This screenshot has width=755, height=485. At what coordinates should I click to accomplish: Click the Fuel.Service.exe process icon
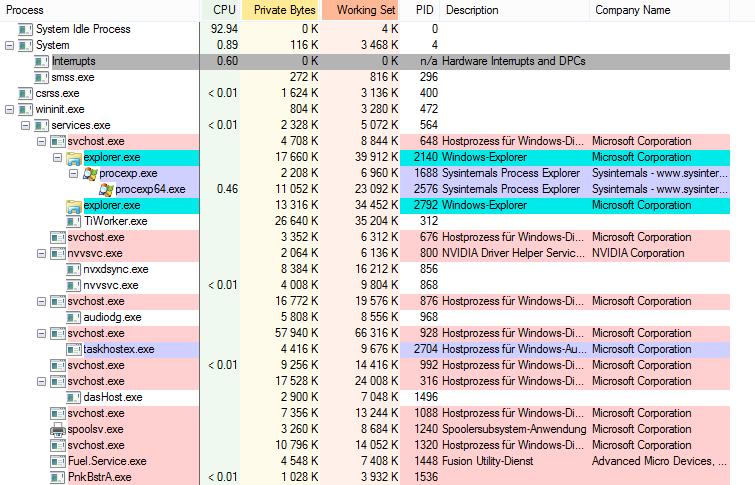pyautogui.click(x=58, y=461)
